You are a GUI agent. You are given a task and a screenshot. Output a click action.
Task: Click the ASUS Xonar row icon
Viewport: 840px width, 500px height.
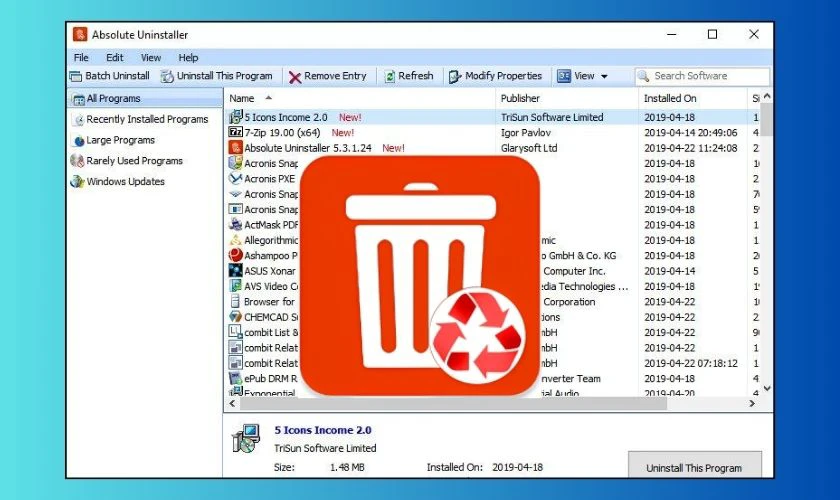pos(235,271)
